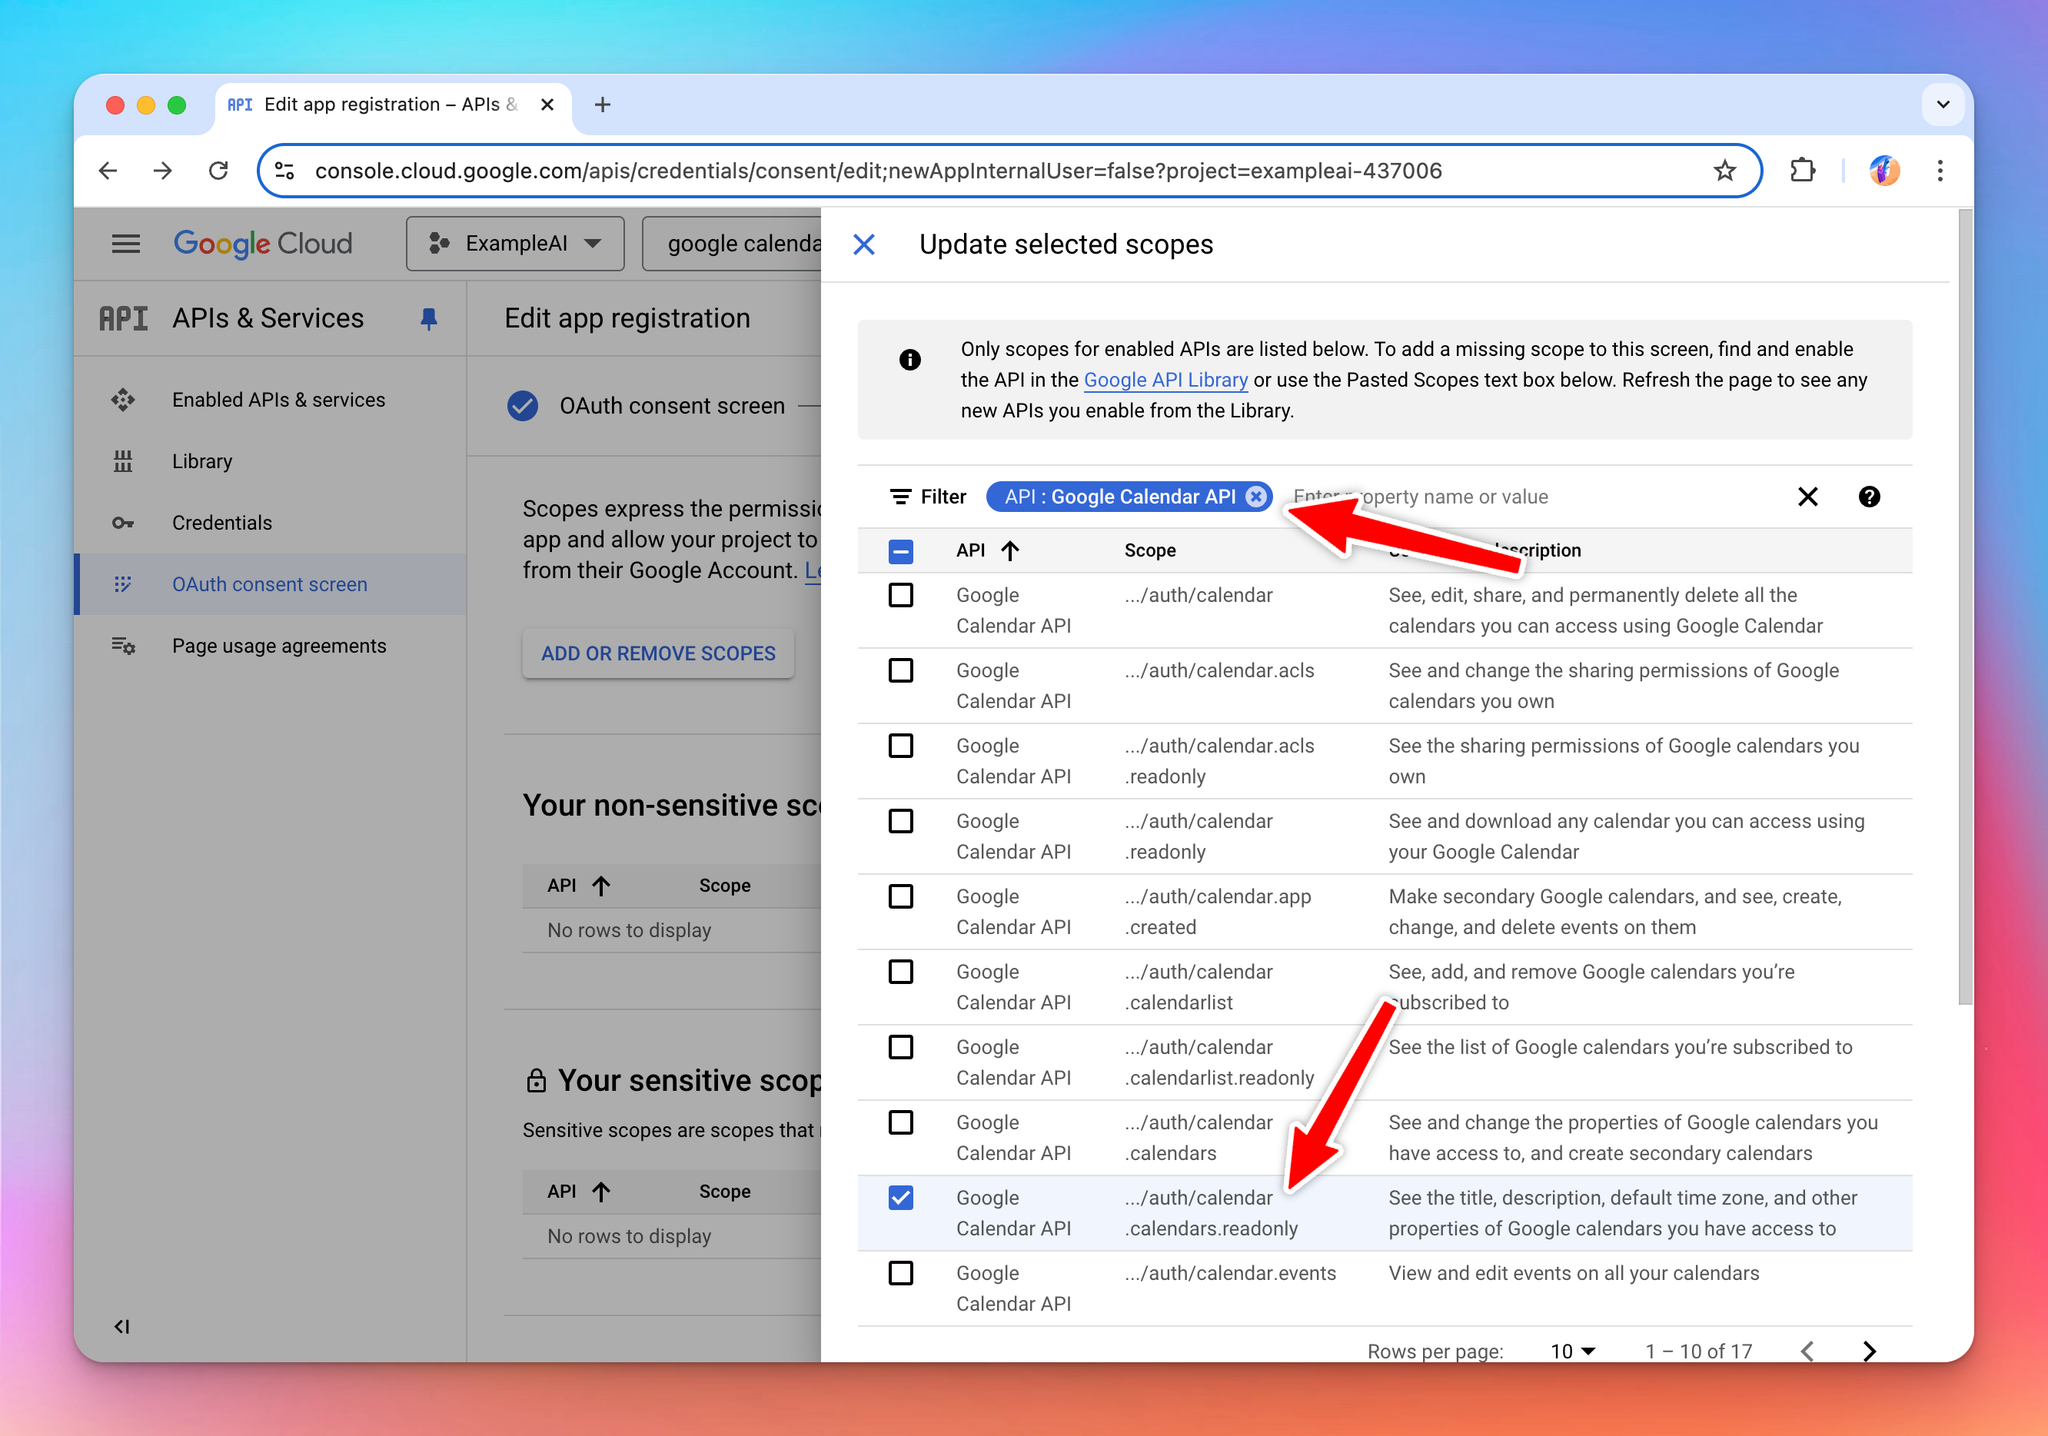Image resolution: width=2048 pixels, height=1436 pixels.
Task: Bookmark this page with the star icon
Action: click(x=1724, y=171)
